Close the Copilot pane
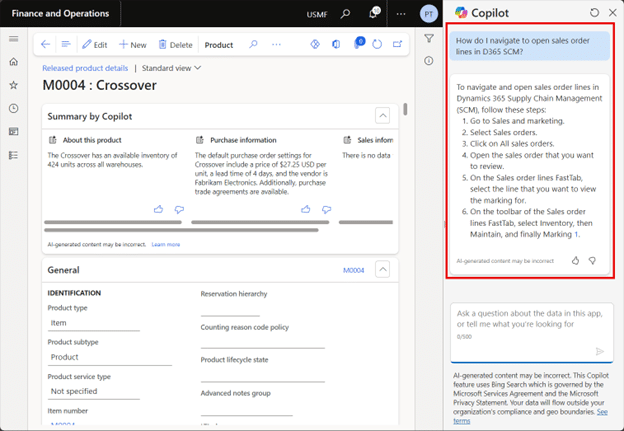This screenshot has width=624, height=431. coord(613,13)
